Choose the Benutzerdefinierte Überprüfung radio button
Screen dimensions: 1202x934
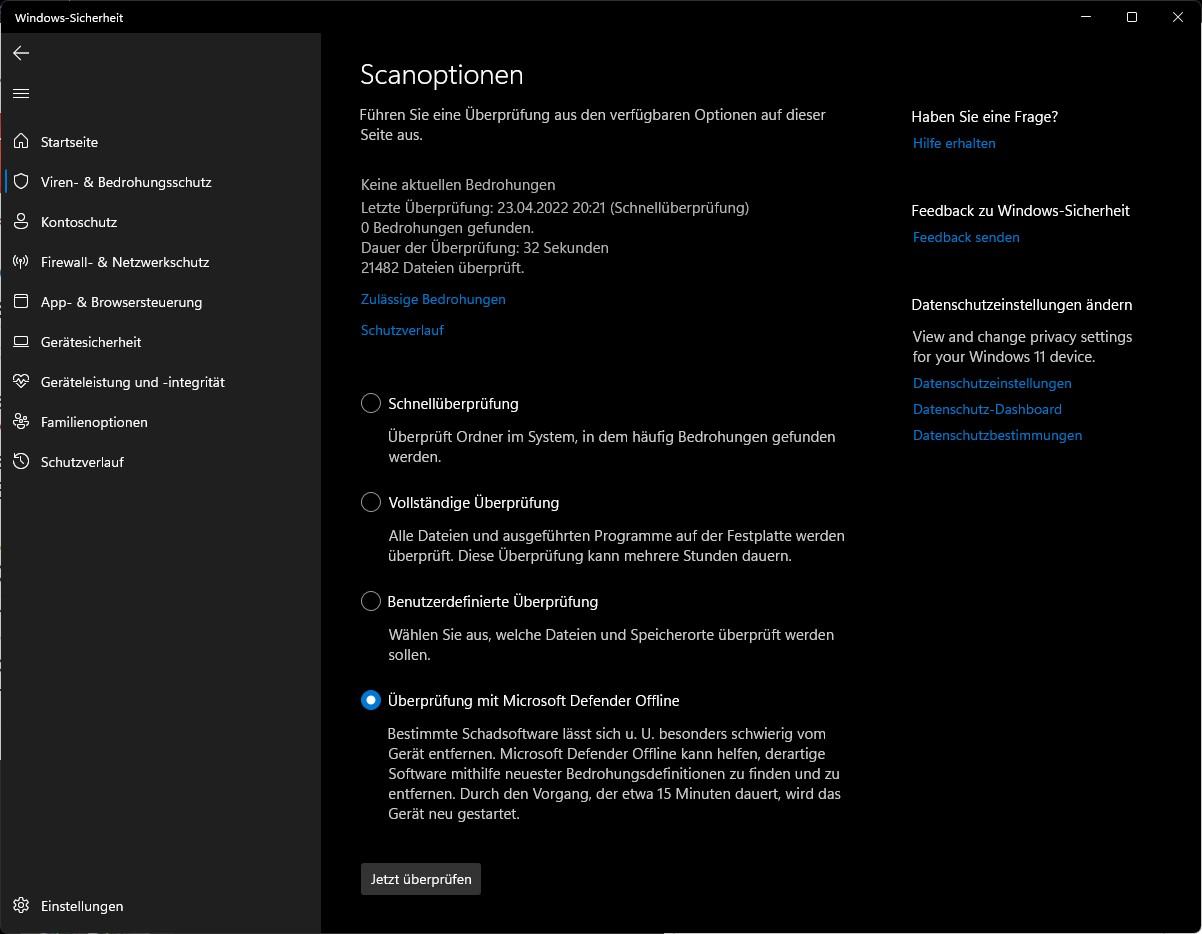click(x=371, y=601)
